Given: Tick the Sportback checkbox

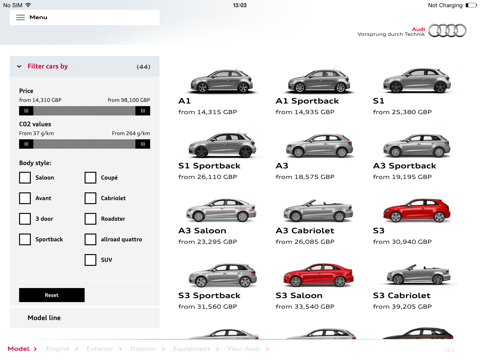Looking at the screenshot, I should [25, 239].
